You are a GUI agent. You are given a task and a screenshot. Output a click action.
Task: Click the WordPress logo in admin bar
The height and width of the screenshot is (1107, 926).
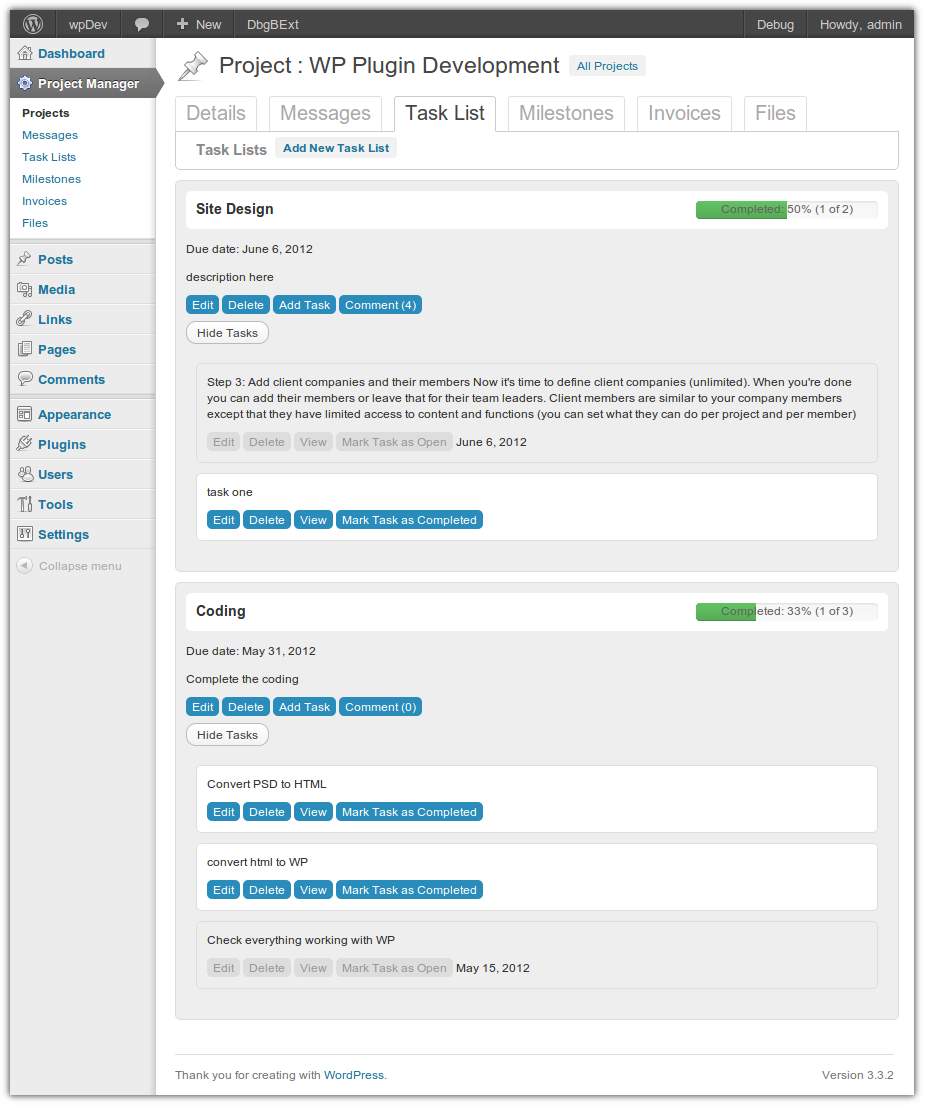coord(33,24)
